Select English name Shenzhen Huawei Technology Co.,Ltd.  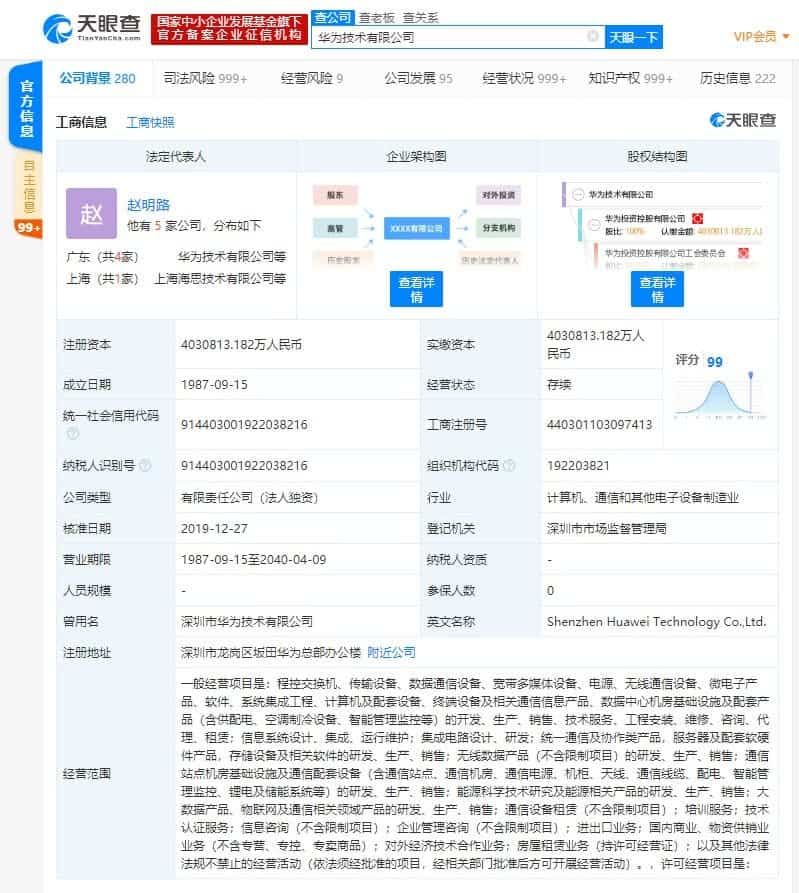[x=656, y=621]
